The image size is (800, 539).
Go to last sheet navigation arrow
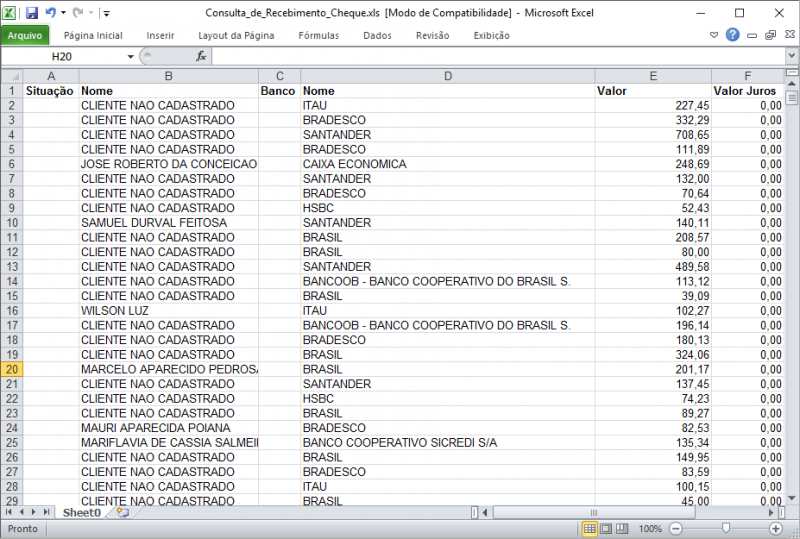pos(46,512)
